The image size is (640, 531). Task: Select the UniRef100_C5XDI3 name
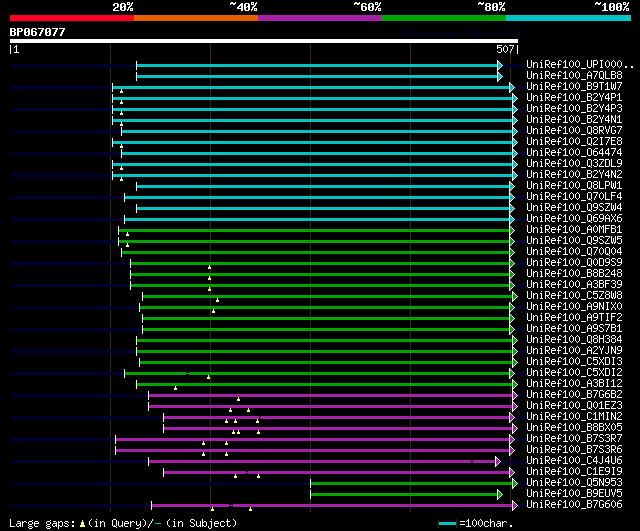point(574,362)
